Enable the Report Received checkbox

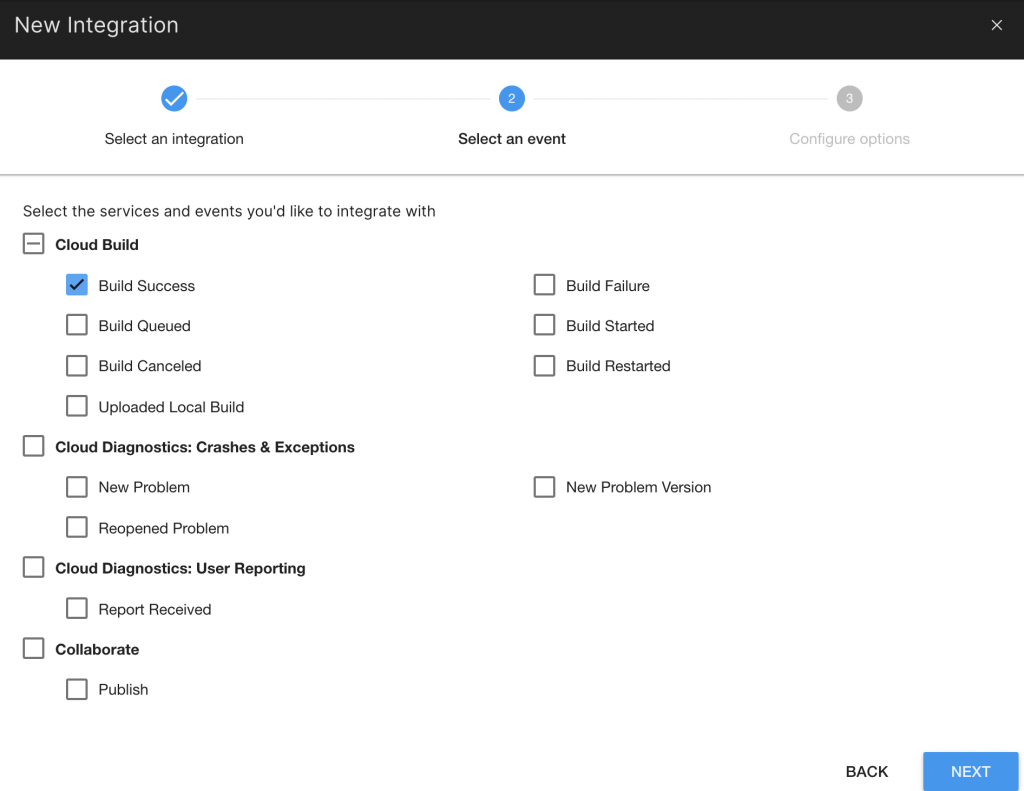click(x=77, y=608)
